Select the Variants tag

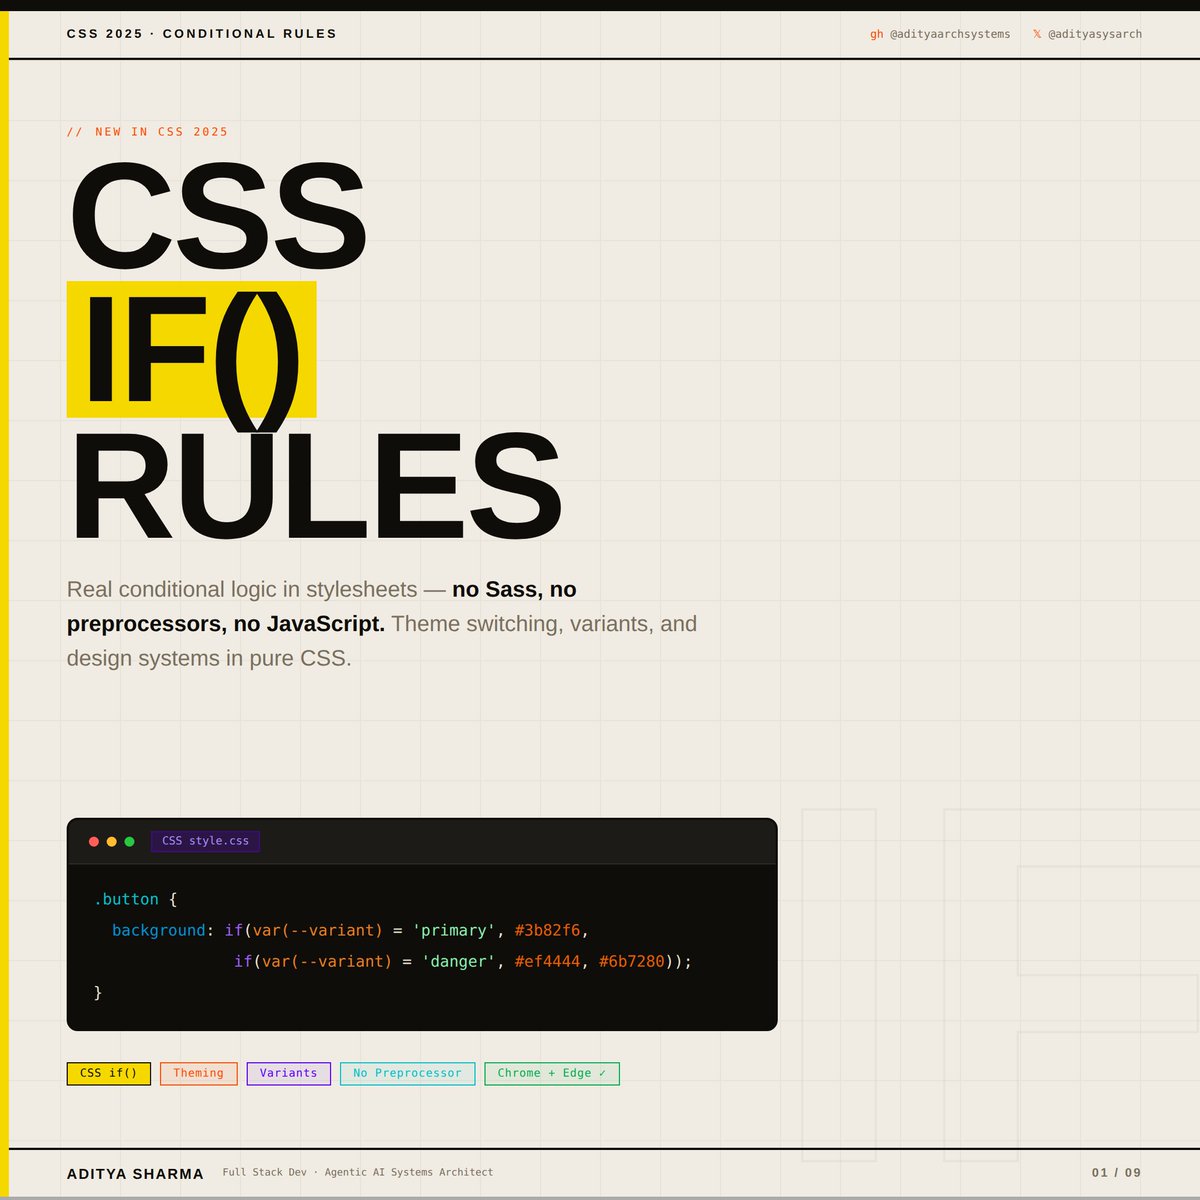pyautogui.click(x=289, y=1073)
